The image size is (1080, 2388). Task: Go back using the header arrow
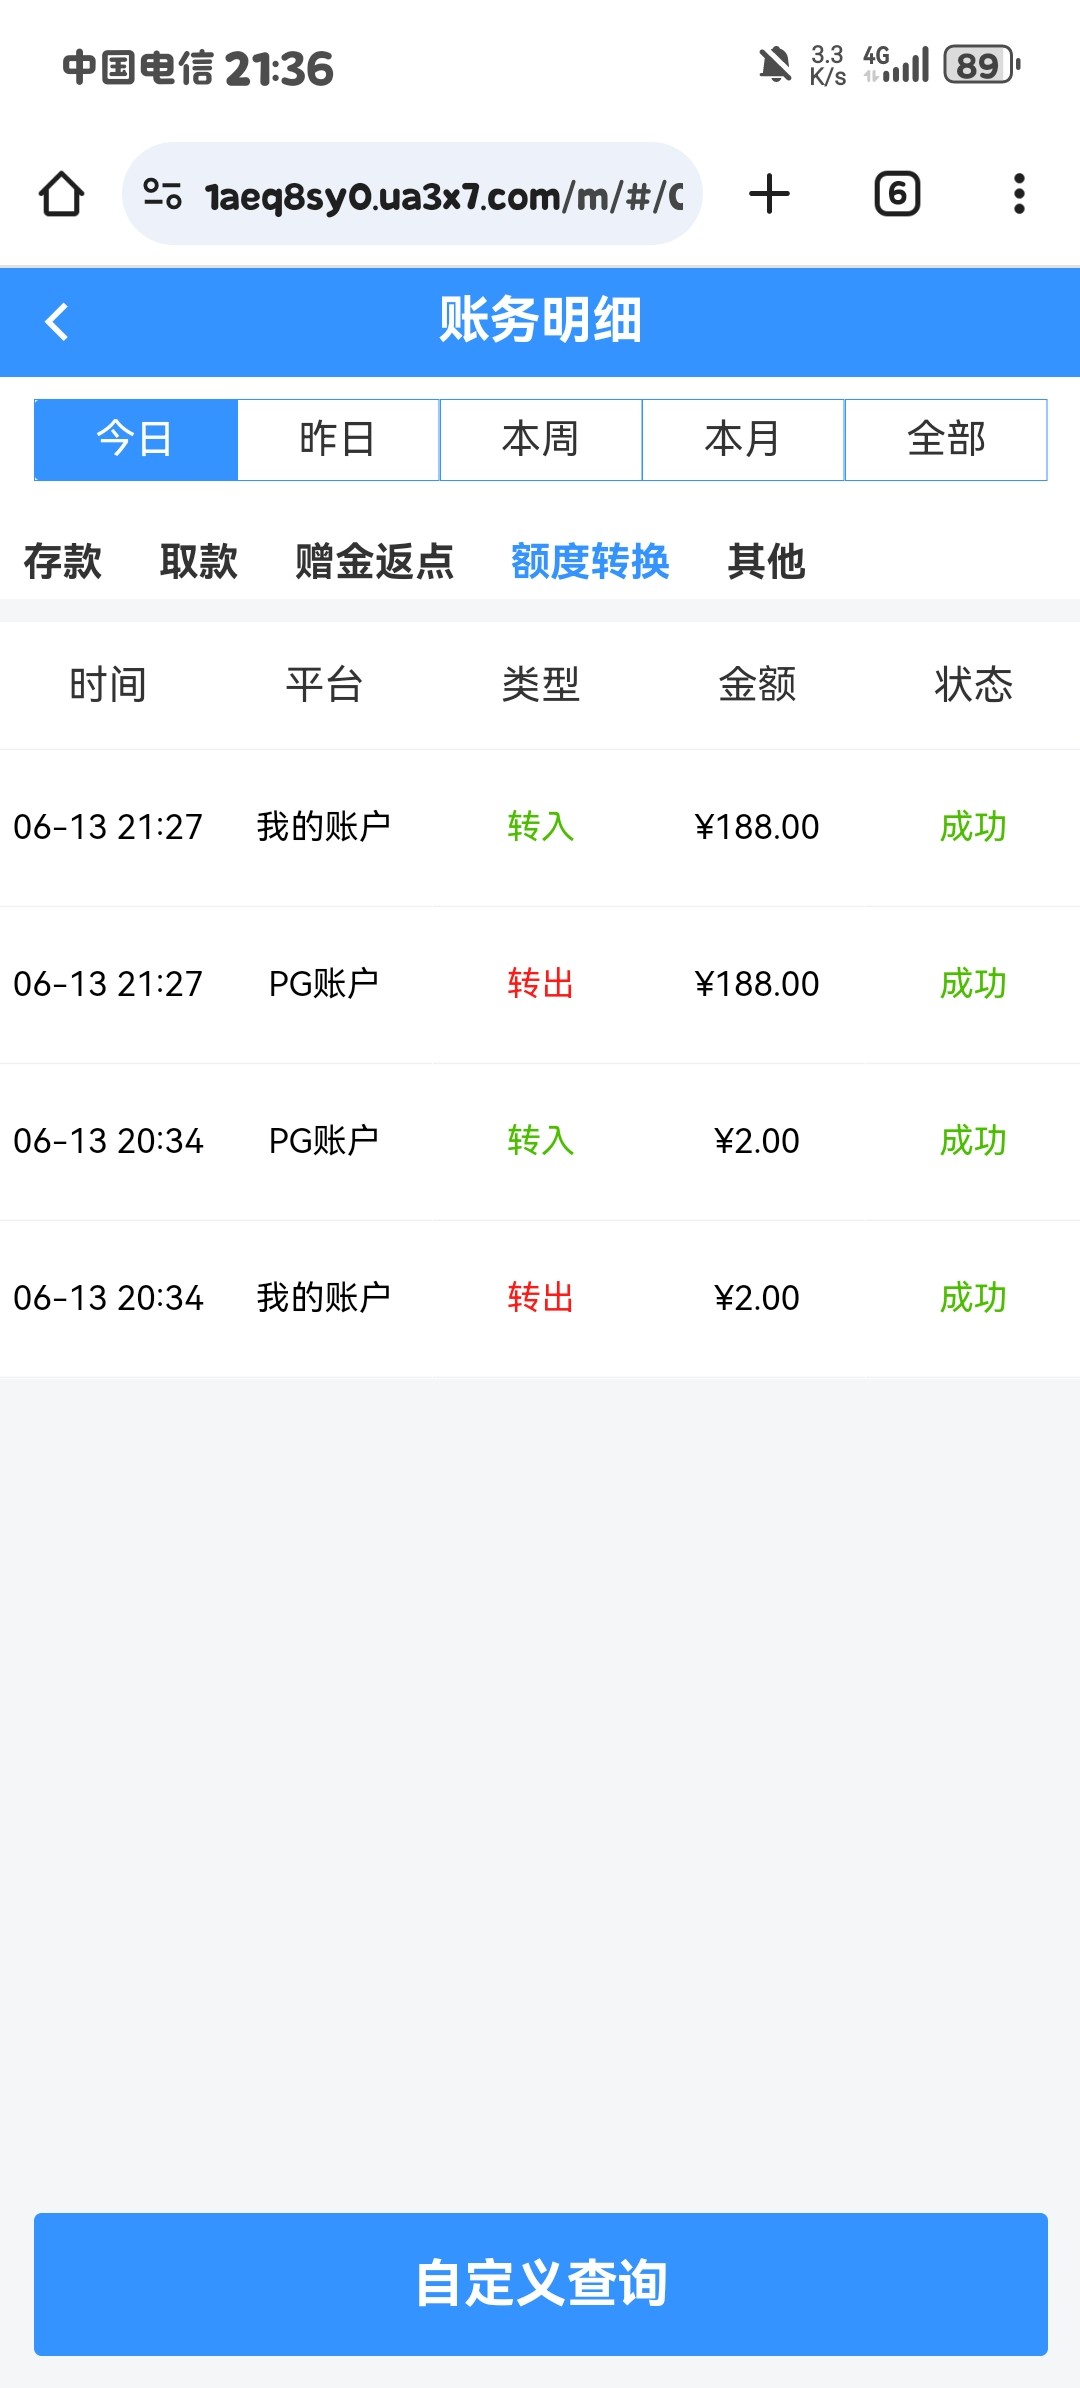coord(57,322)
